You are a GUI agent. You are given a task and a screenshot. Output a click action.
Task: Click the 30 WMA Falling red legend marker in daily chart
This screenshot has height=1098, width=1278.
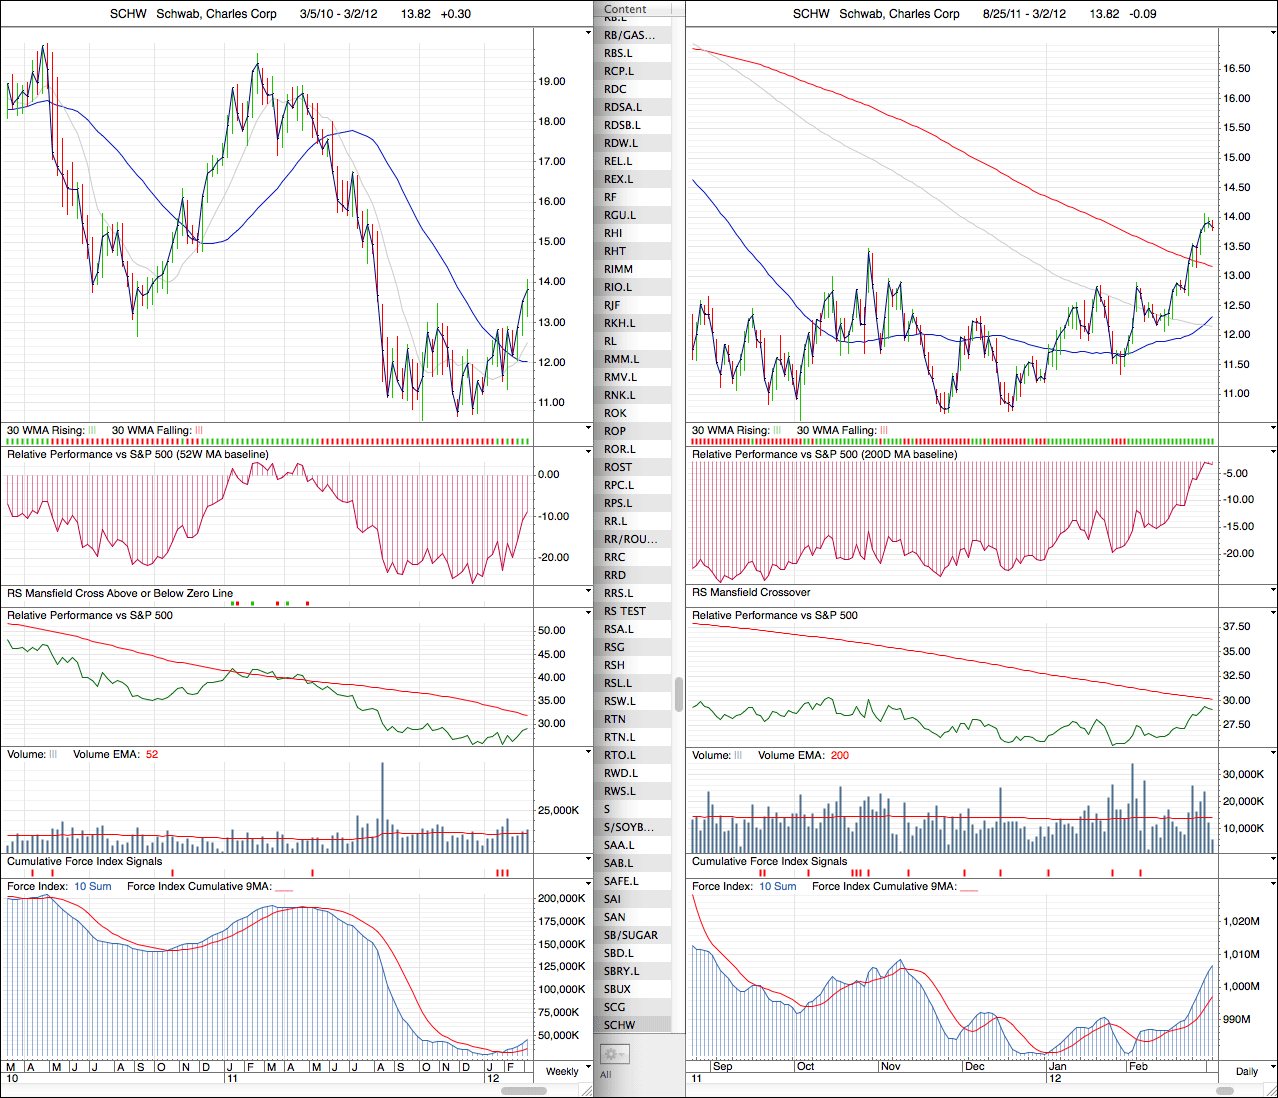883,430
